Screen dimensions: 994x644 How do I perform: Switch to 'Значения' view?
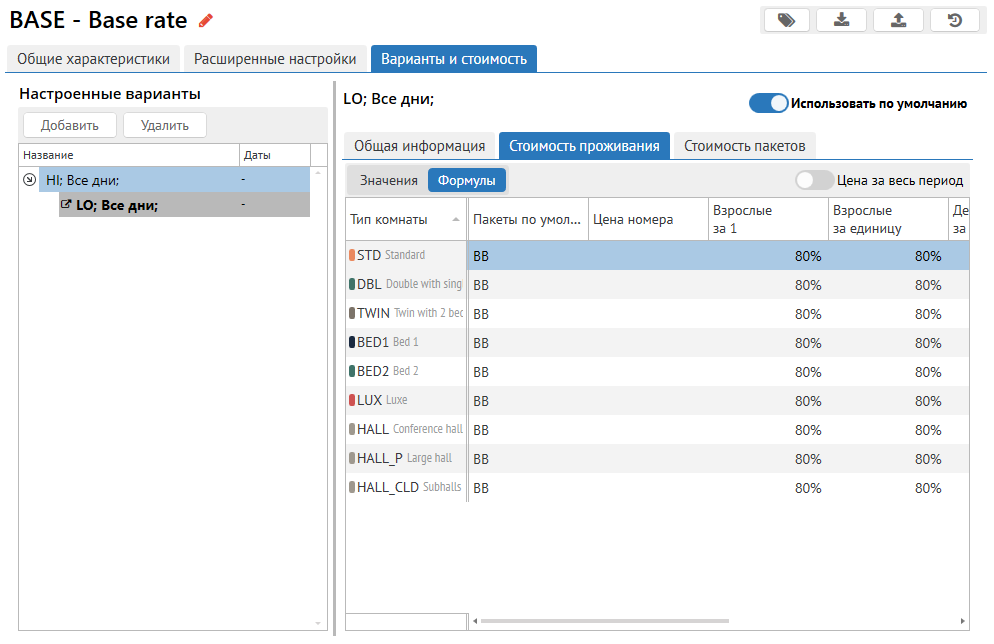click(x=388, y=180)
